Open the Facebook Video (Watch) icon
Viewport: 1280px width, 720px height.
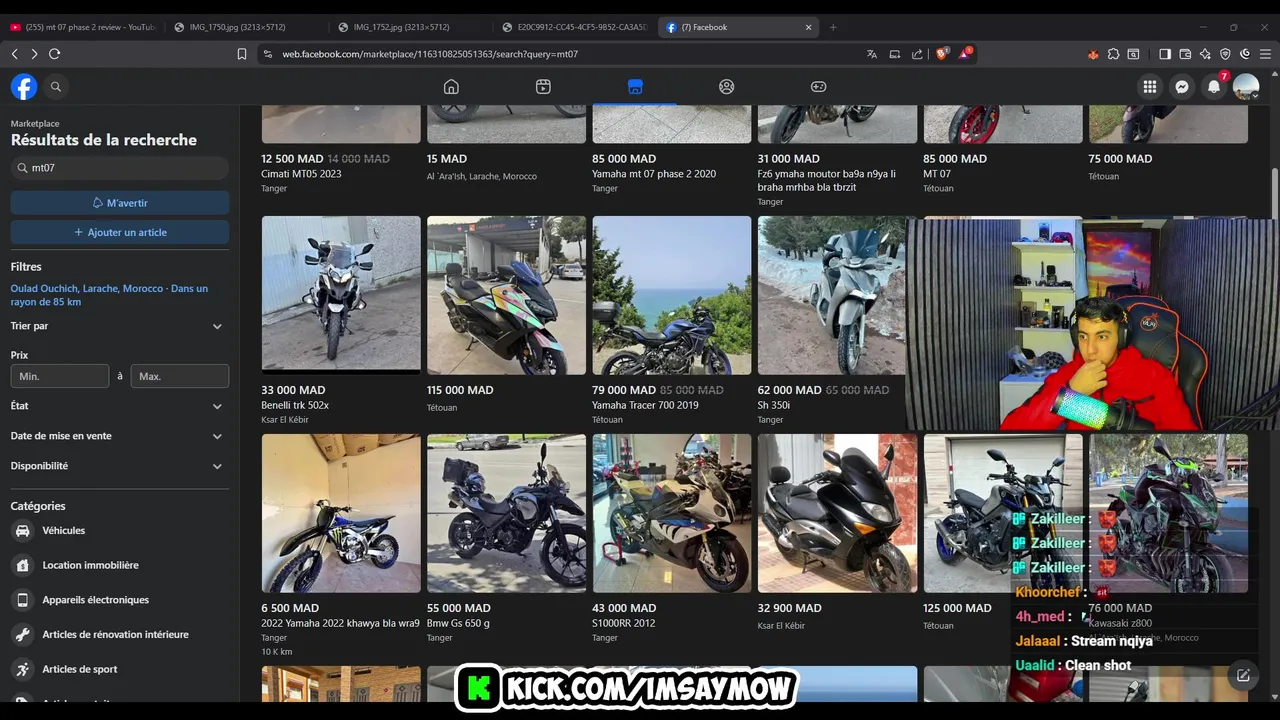[543, 87]
